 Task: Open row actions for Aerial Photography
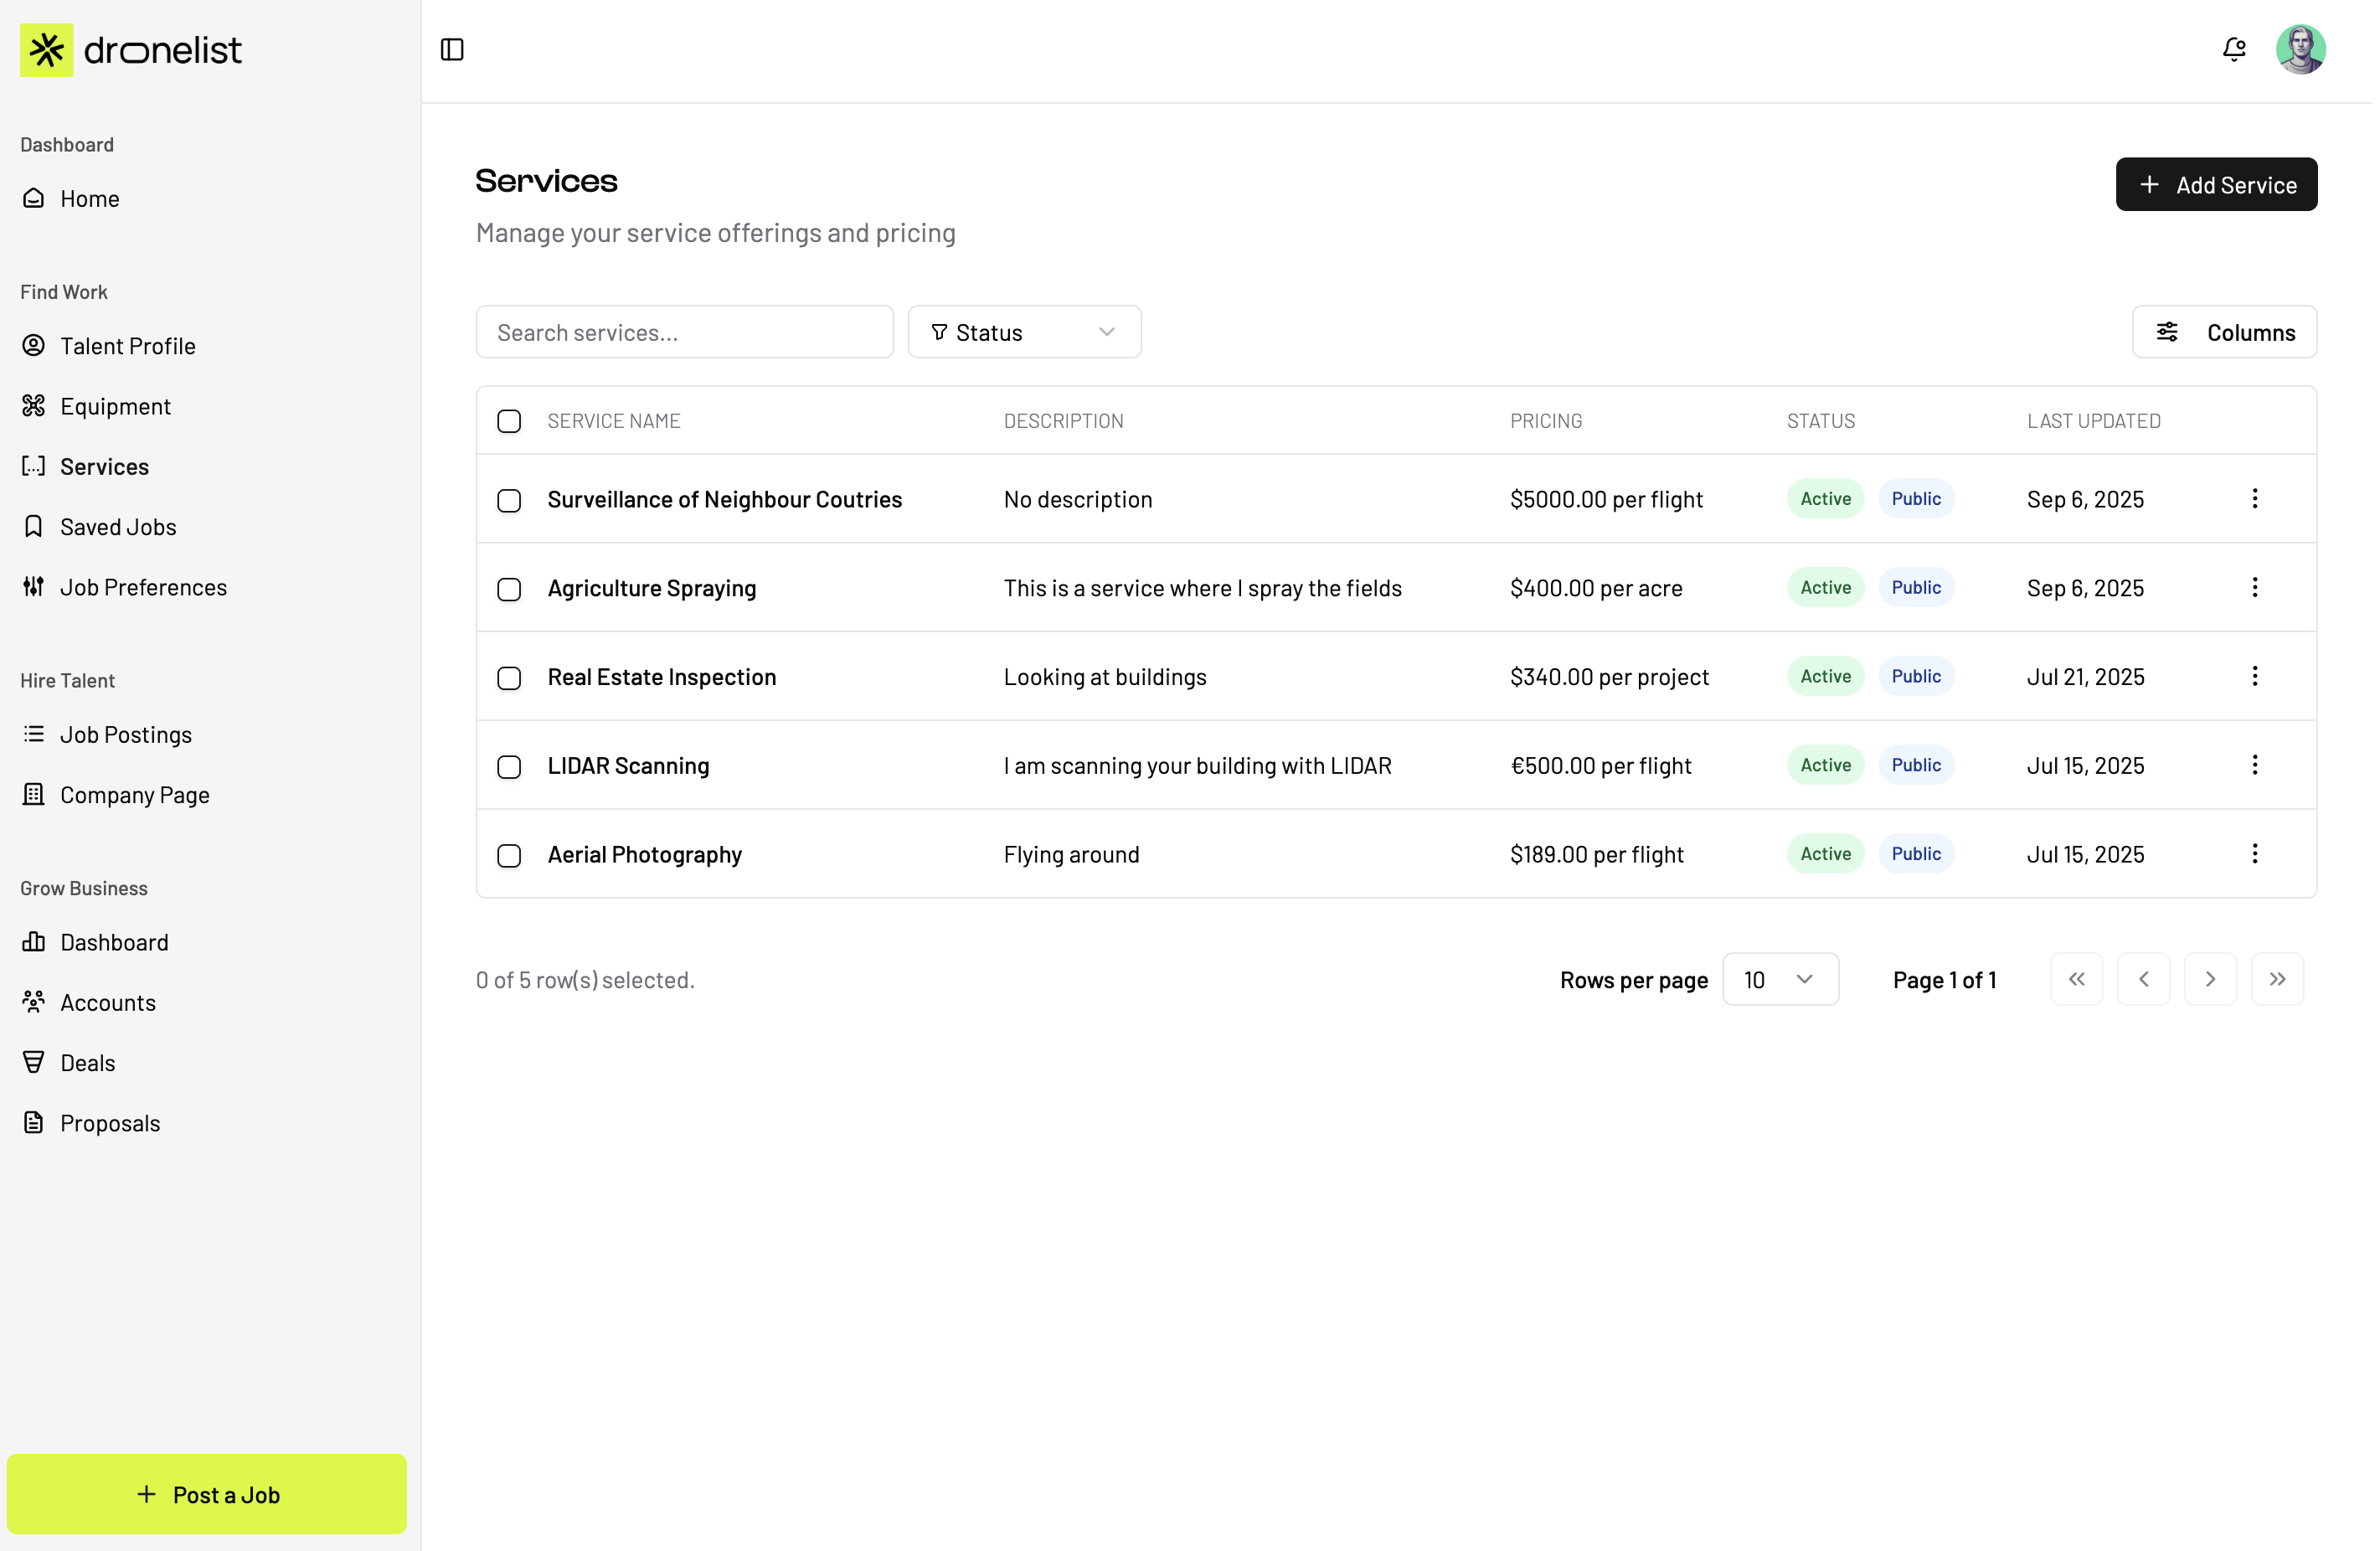click(2254, 854)
